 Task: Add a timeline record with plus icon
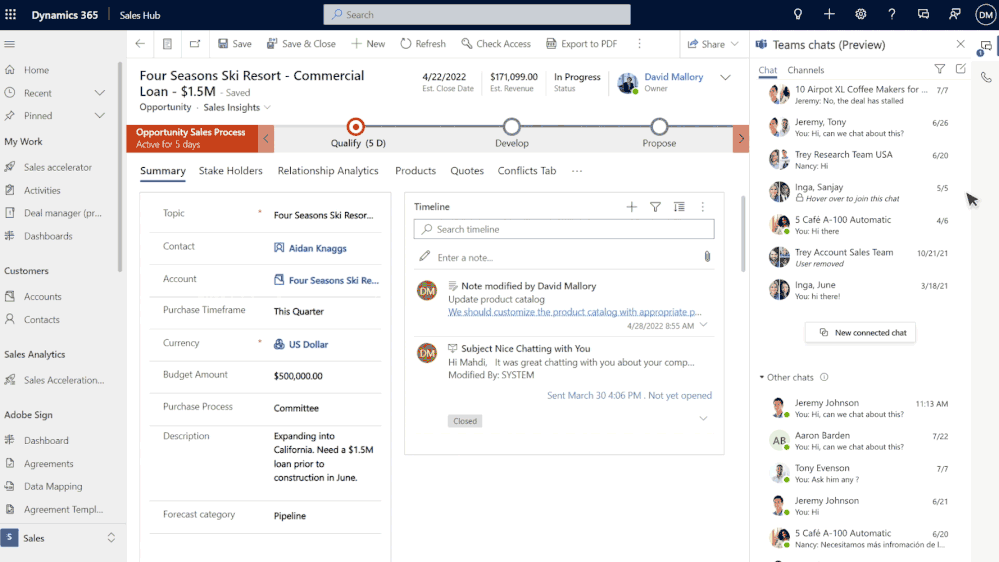631,206
